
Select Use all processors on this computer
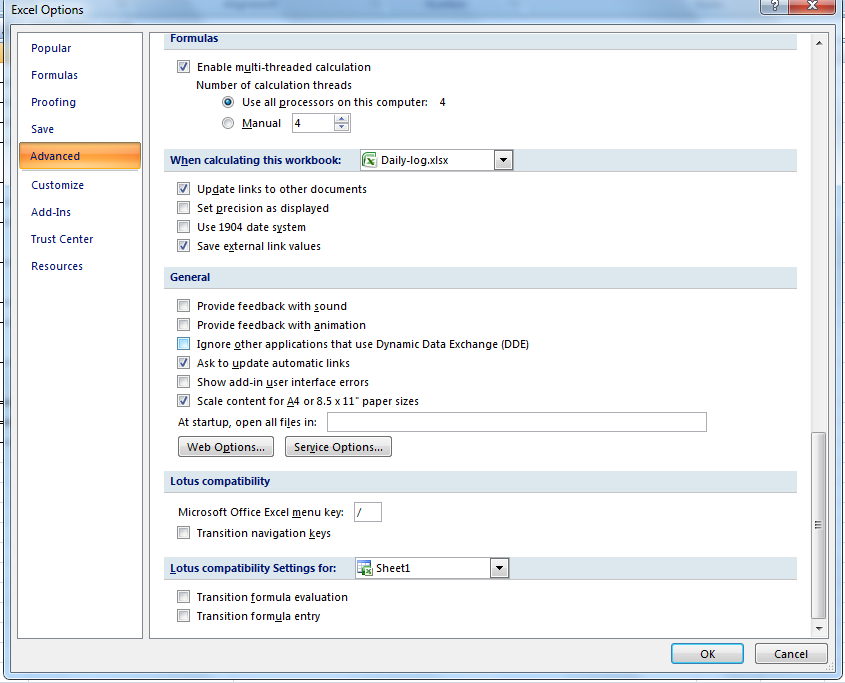point(228,102)
